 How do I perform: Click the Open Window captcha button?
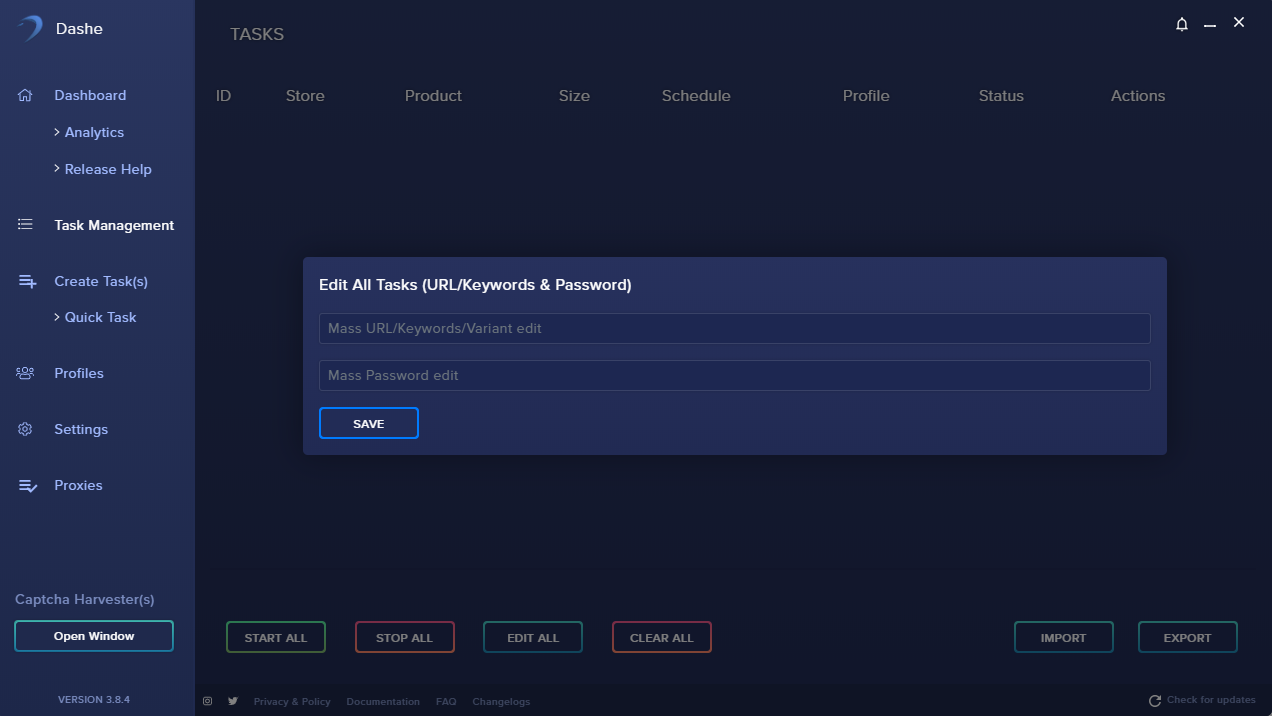click(x=94, y=636)
